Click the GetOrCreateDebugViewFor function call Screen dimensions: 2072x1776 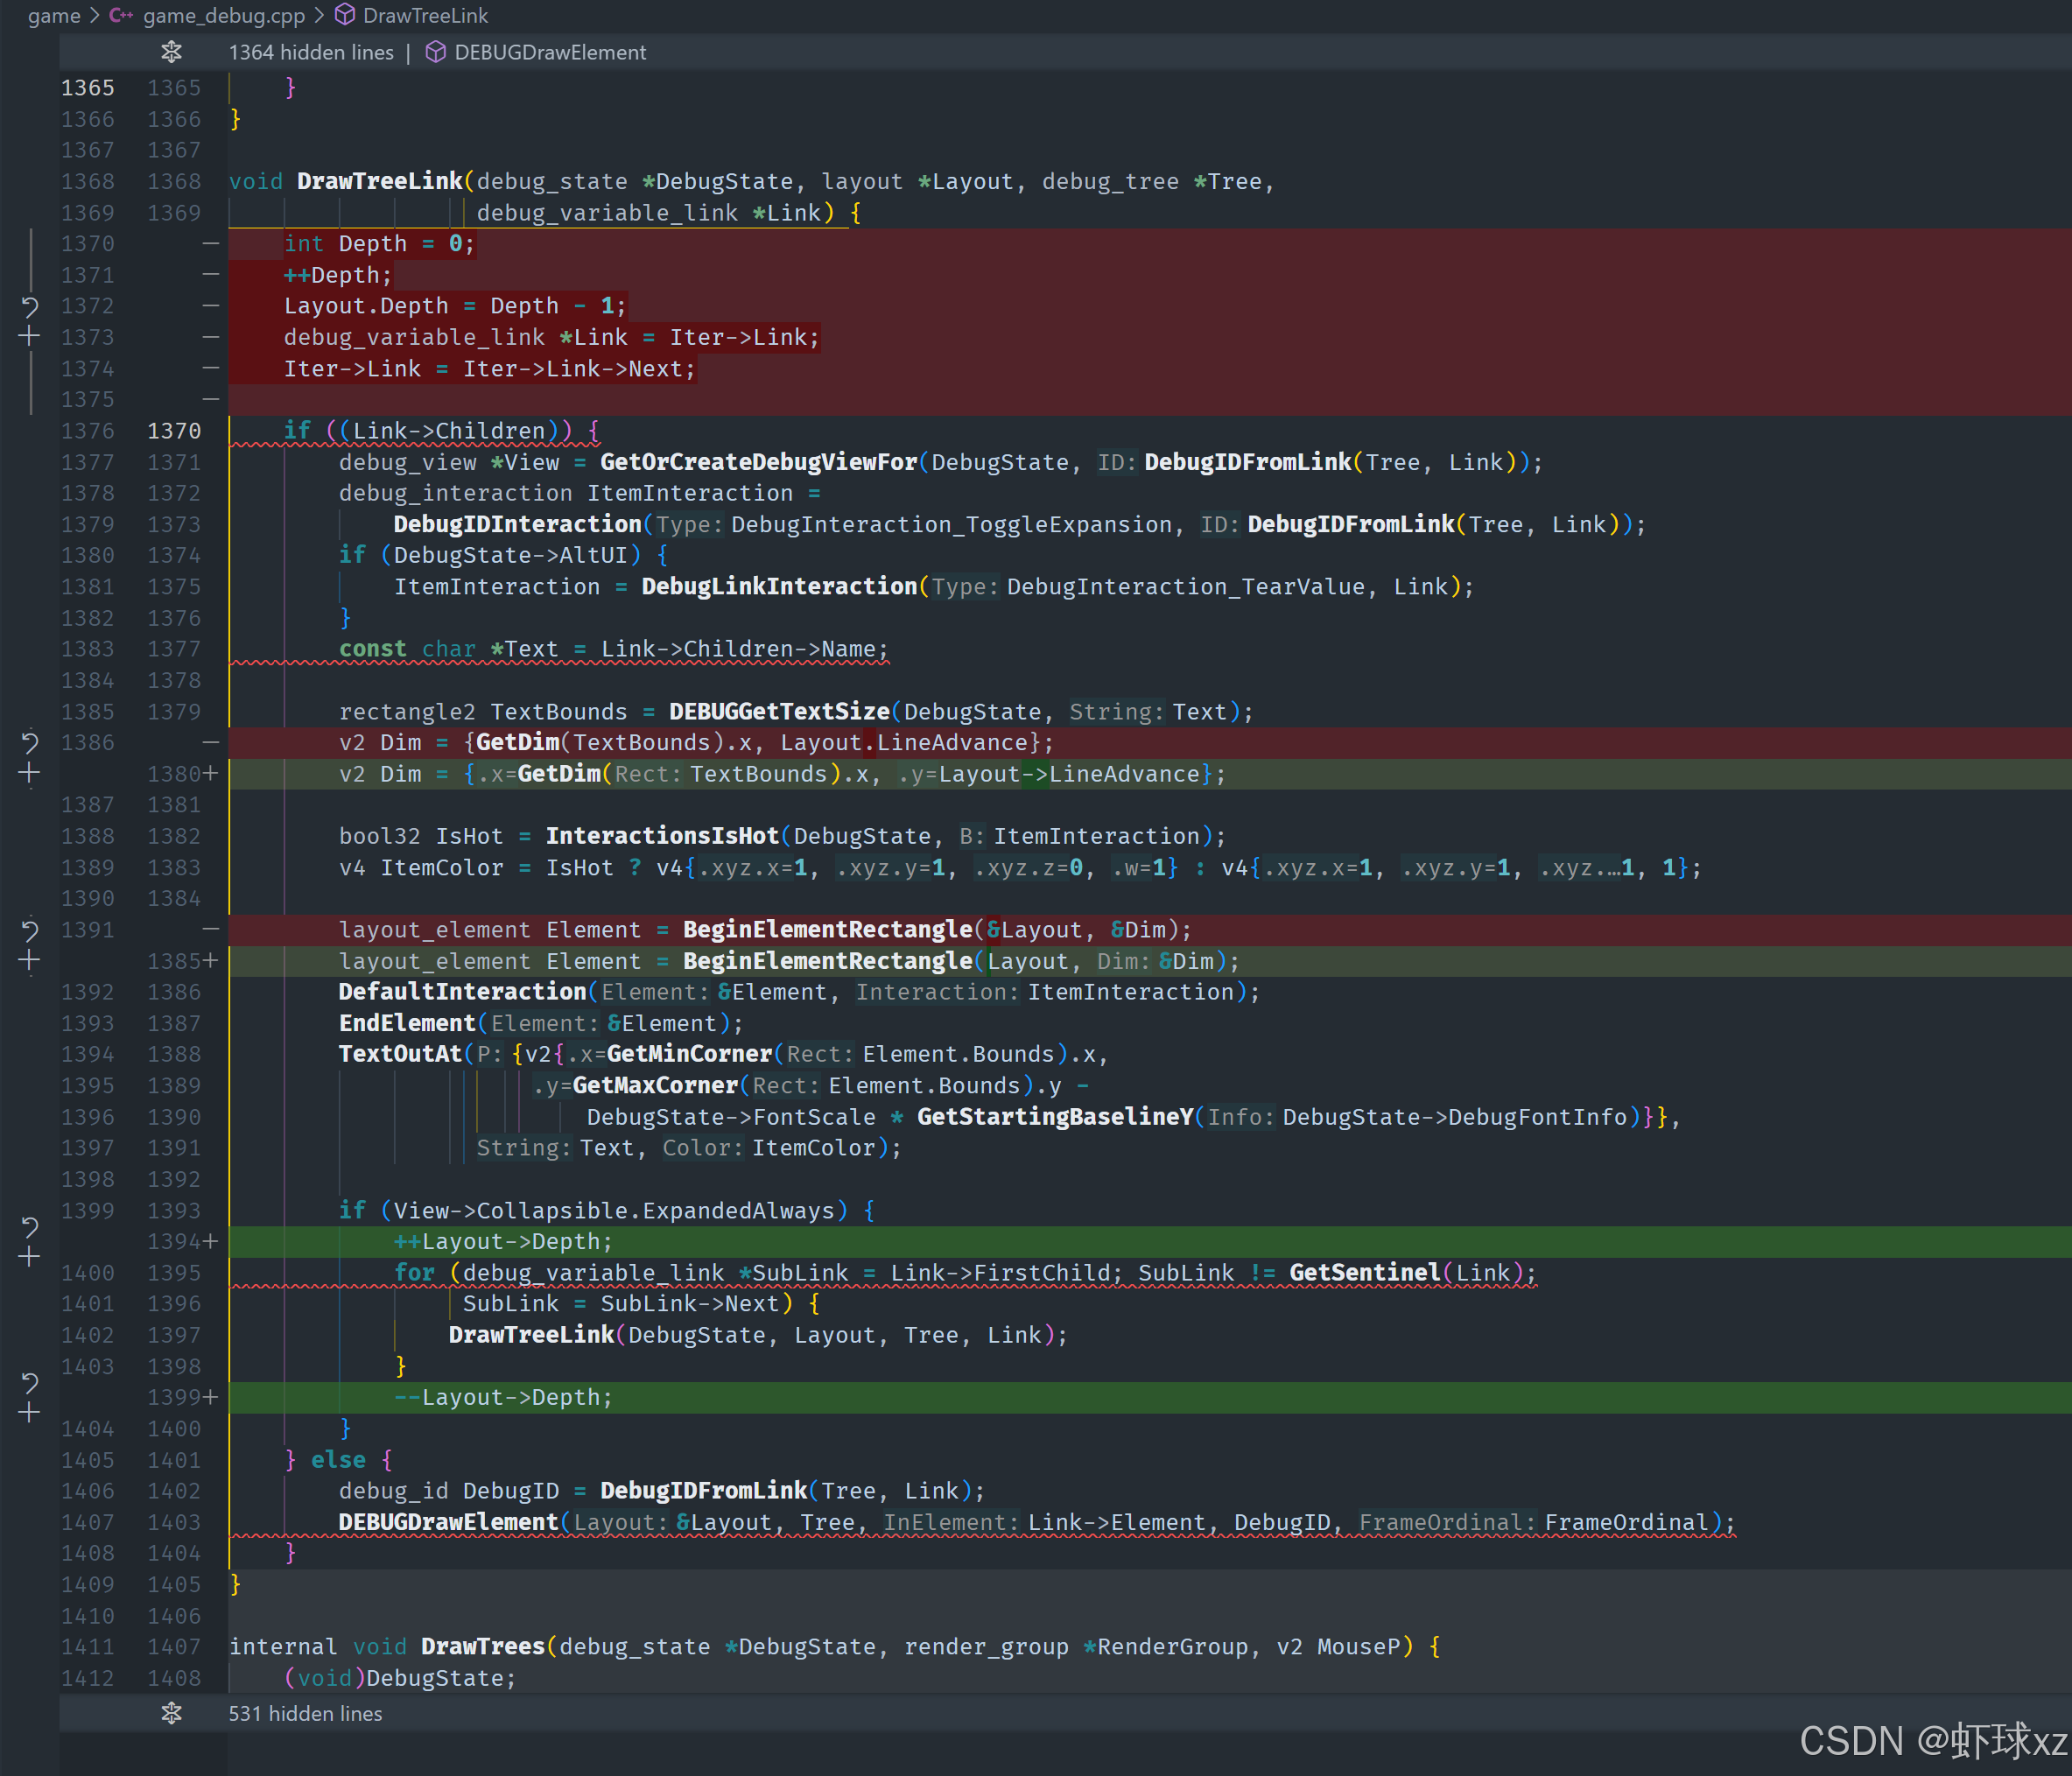[x=757, y=462]
